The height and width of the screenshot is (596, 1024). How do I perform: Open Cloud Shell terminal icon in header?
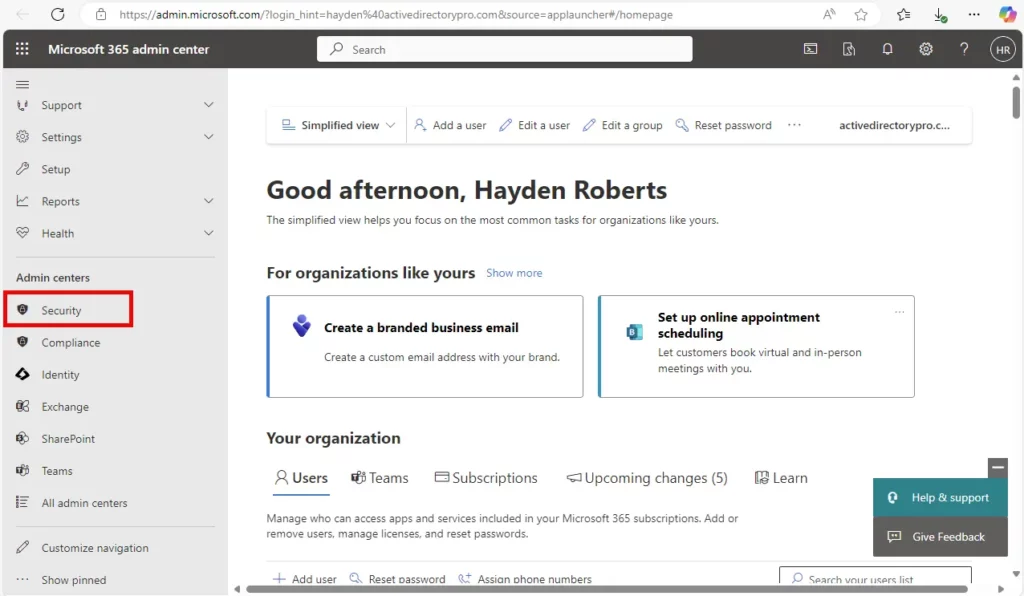pyautogui.click(x=810, y=49)
